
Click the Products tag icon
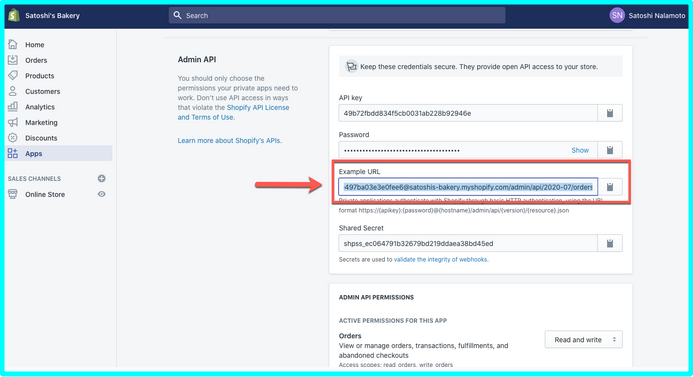pyautogui.click(x=13, y=75)
